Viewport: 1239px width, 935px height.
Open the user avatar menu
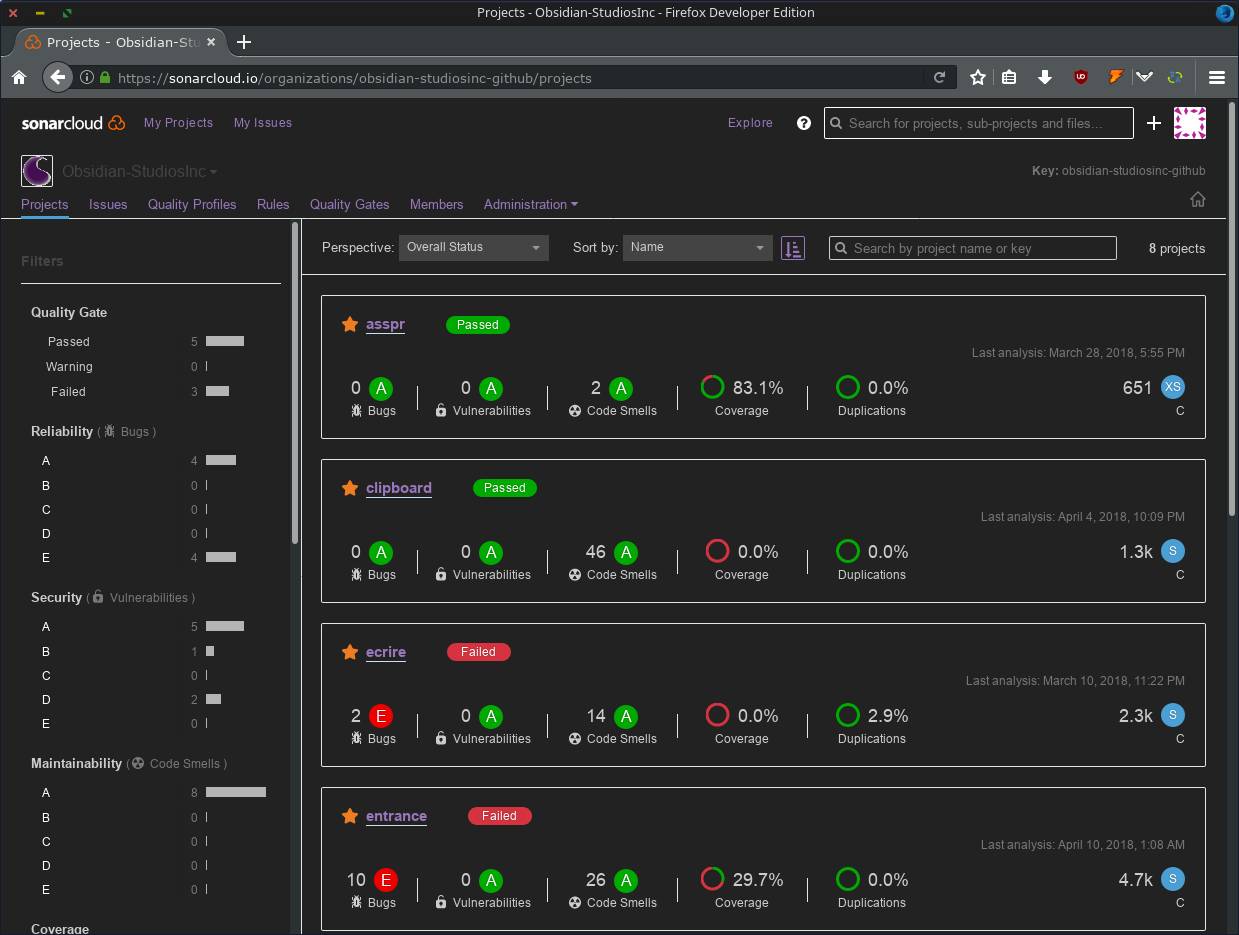point(1189,123)
